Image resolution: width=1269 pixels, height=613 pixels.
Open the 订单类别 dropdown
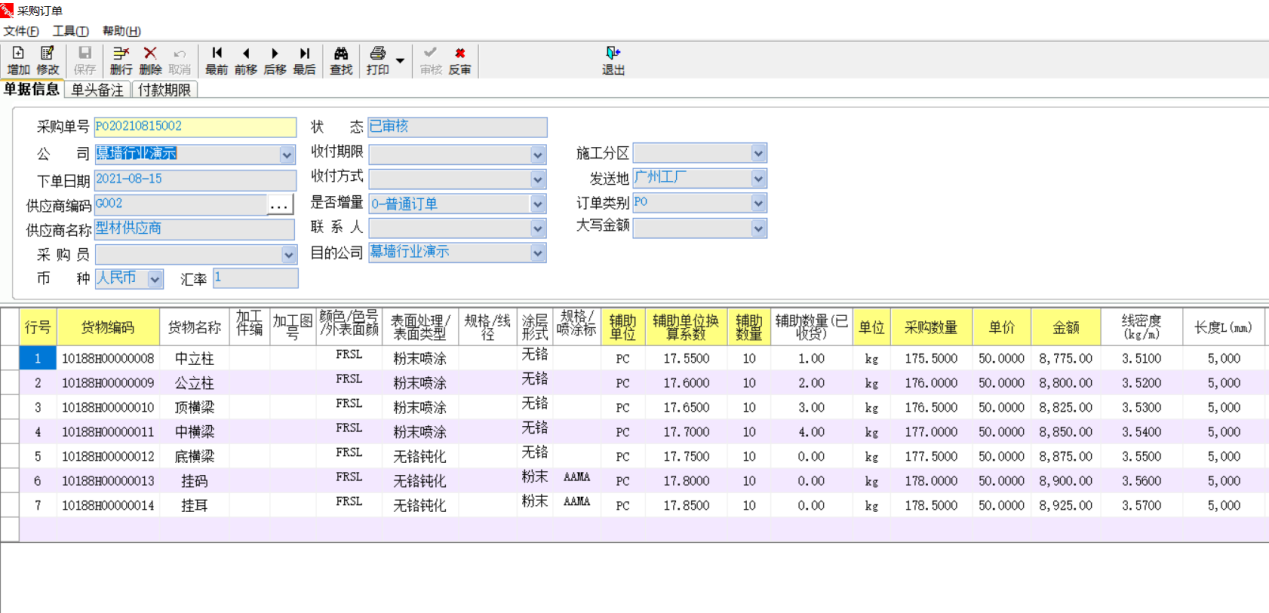coord(758,203)
